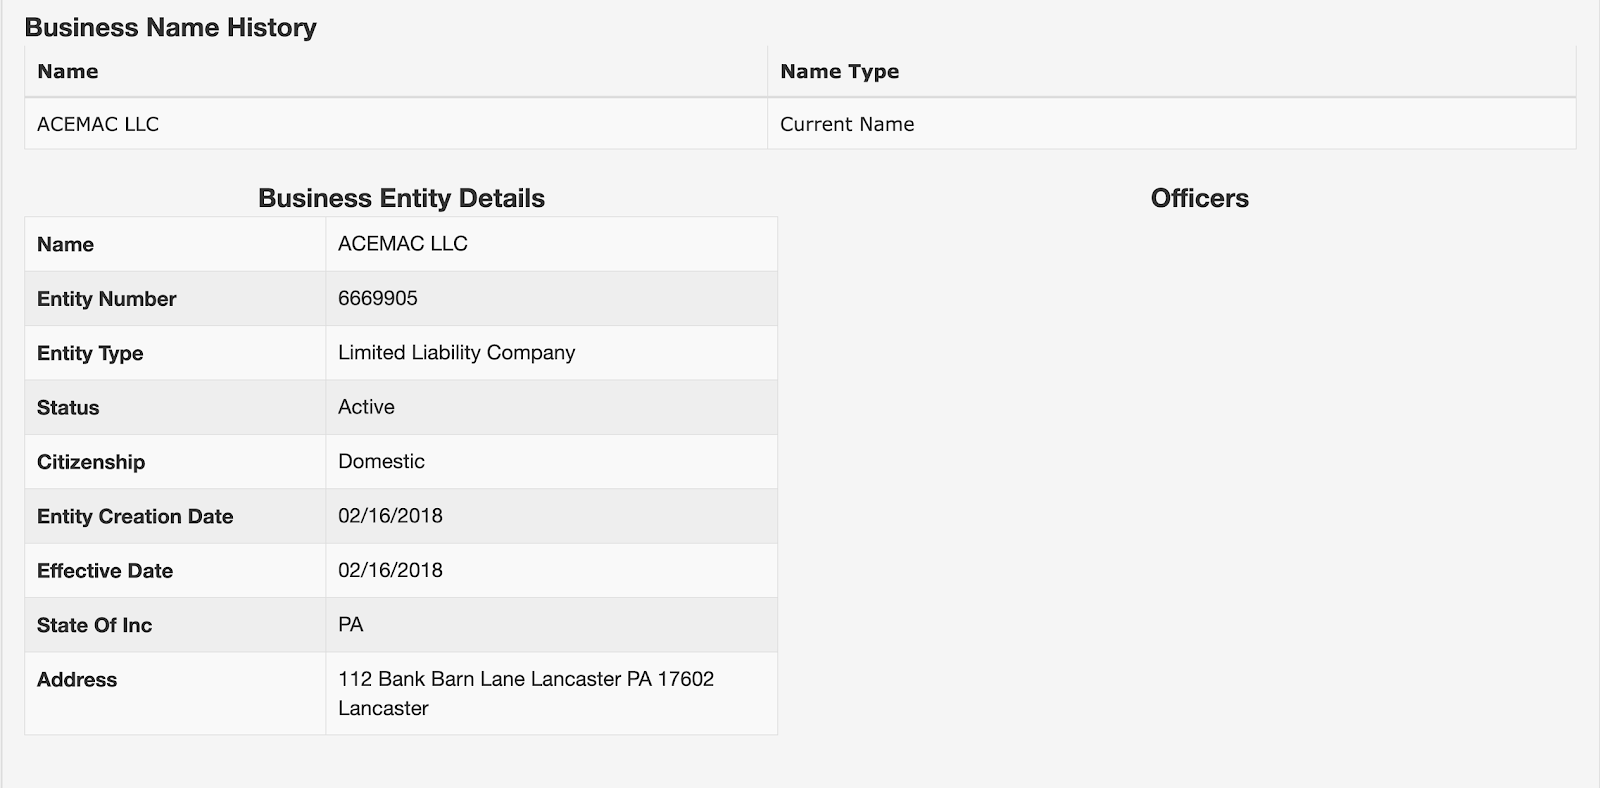The height and width of the screenshot is (788, 1600).
Task: Click ACEMAC LLC in the name history table
Action: click(98, 125)
